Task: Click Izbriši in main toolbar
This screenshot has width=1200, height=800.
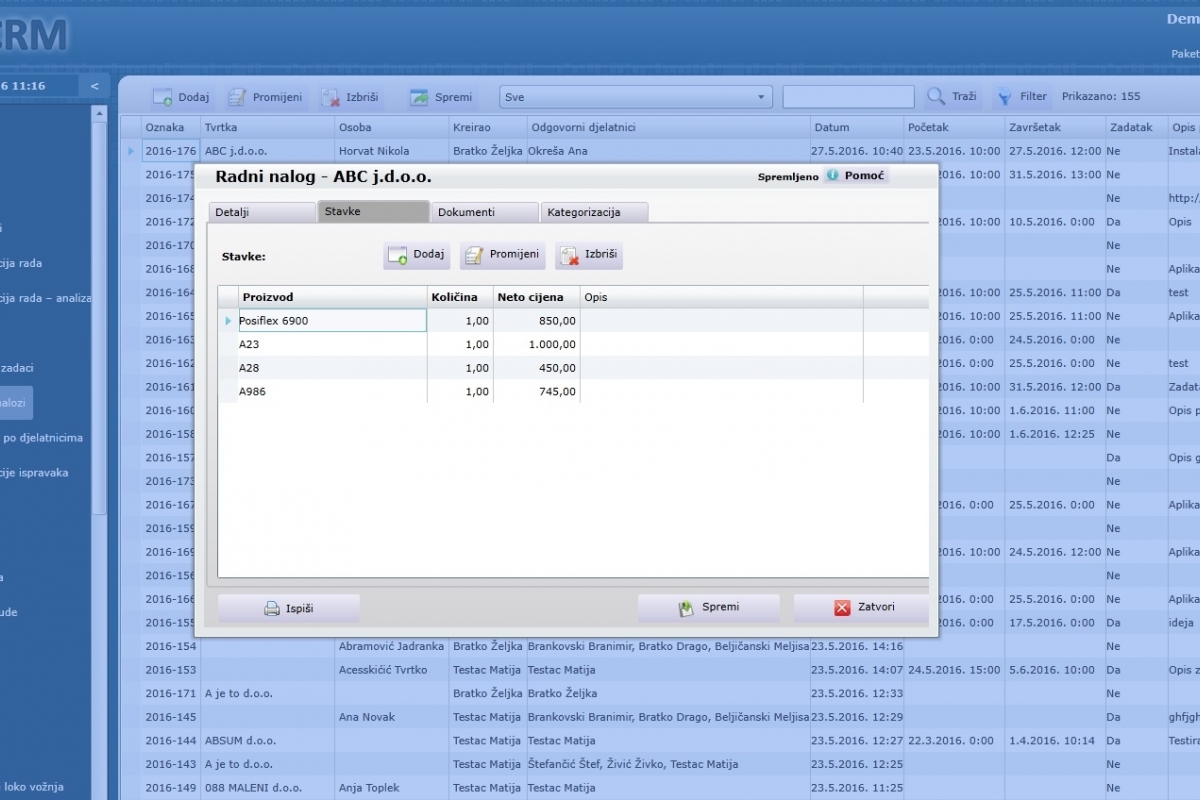Action: point(350,97)
